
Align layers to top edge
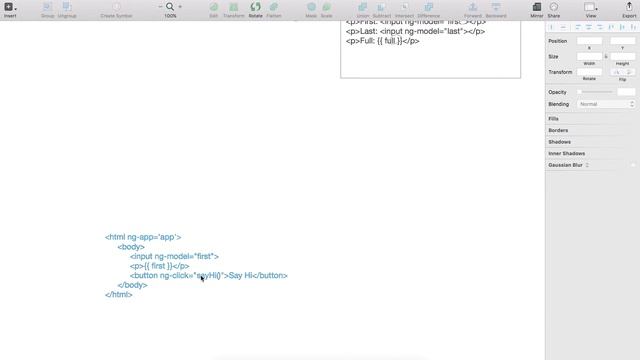point(611,27)
